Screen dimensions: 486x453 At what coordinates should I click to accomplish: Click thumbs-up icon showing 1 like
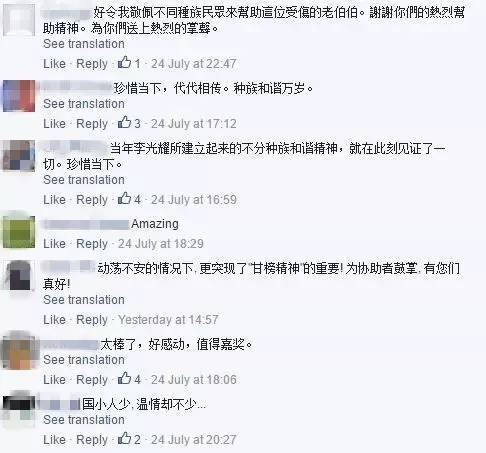[125, 62]
